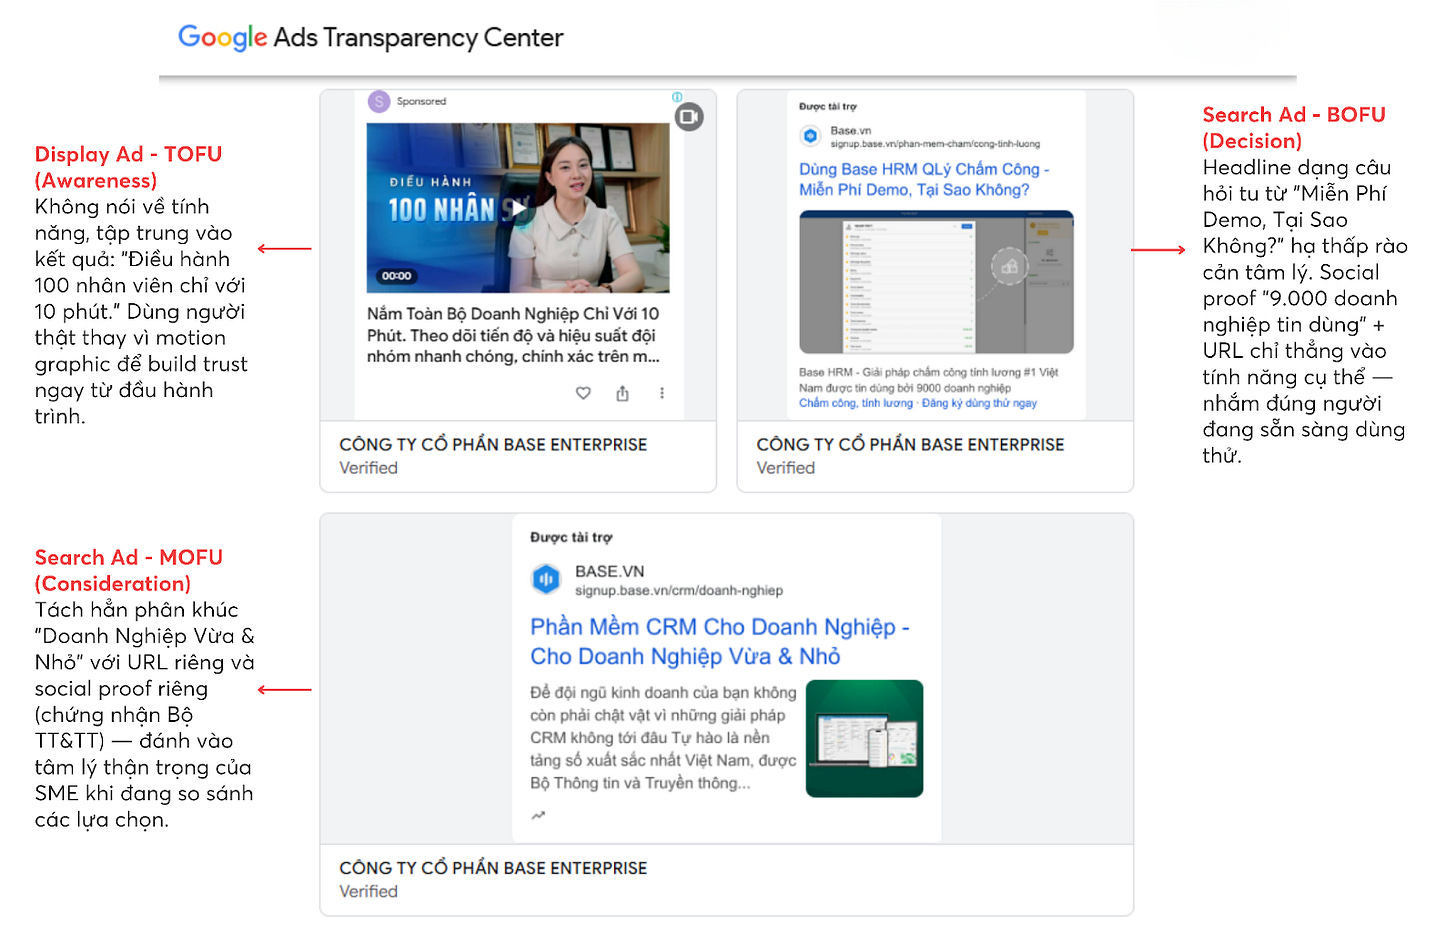
Task: Click the Verified status under the CRM ad
Action: pos(368,891)
